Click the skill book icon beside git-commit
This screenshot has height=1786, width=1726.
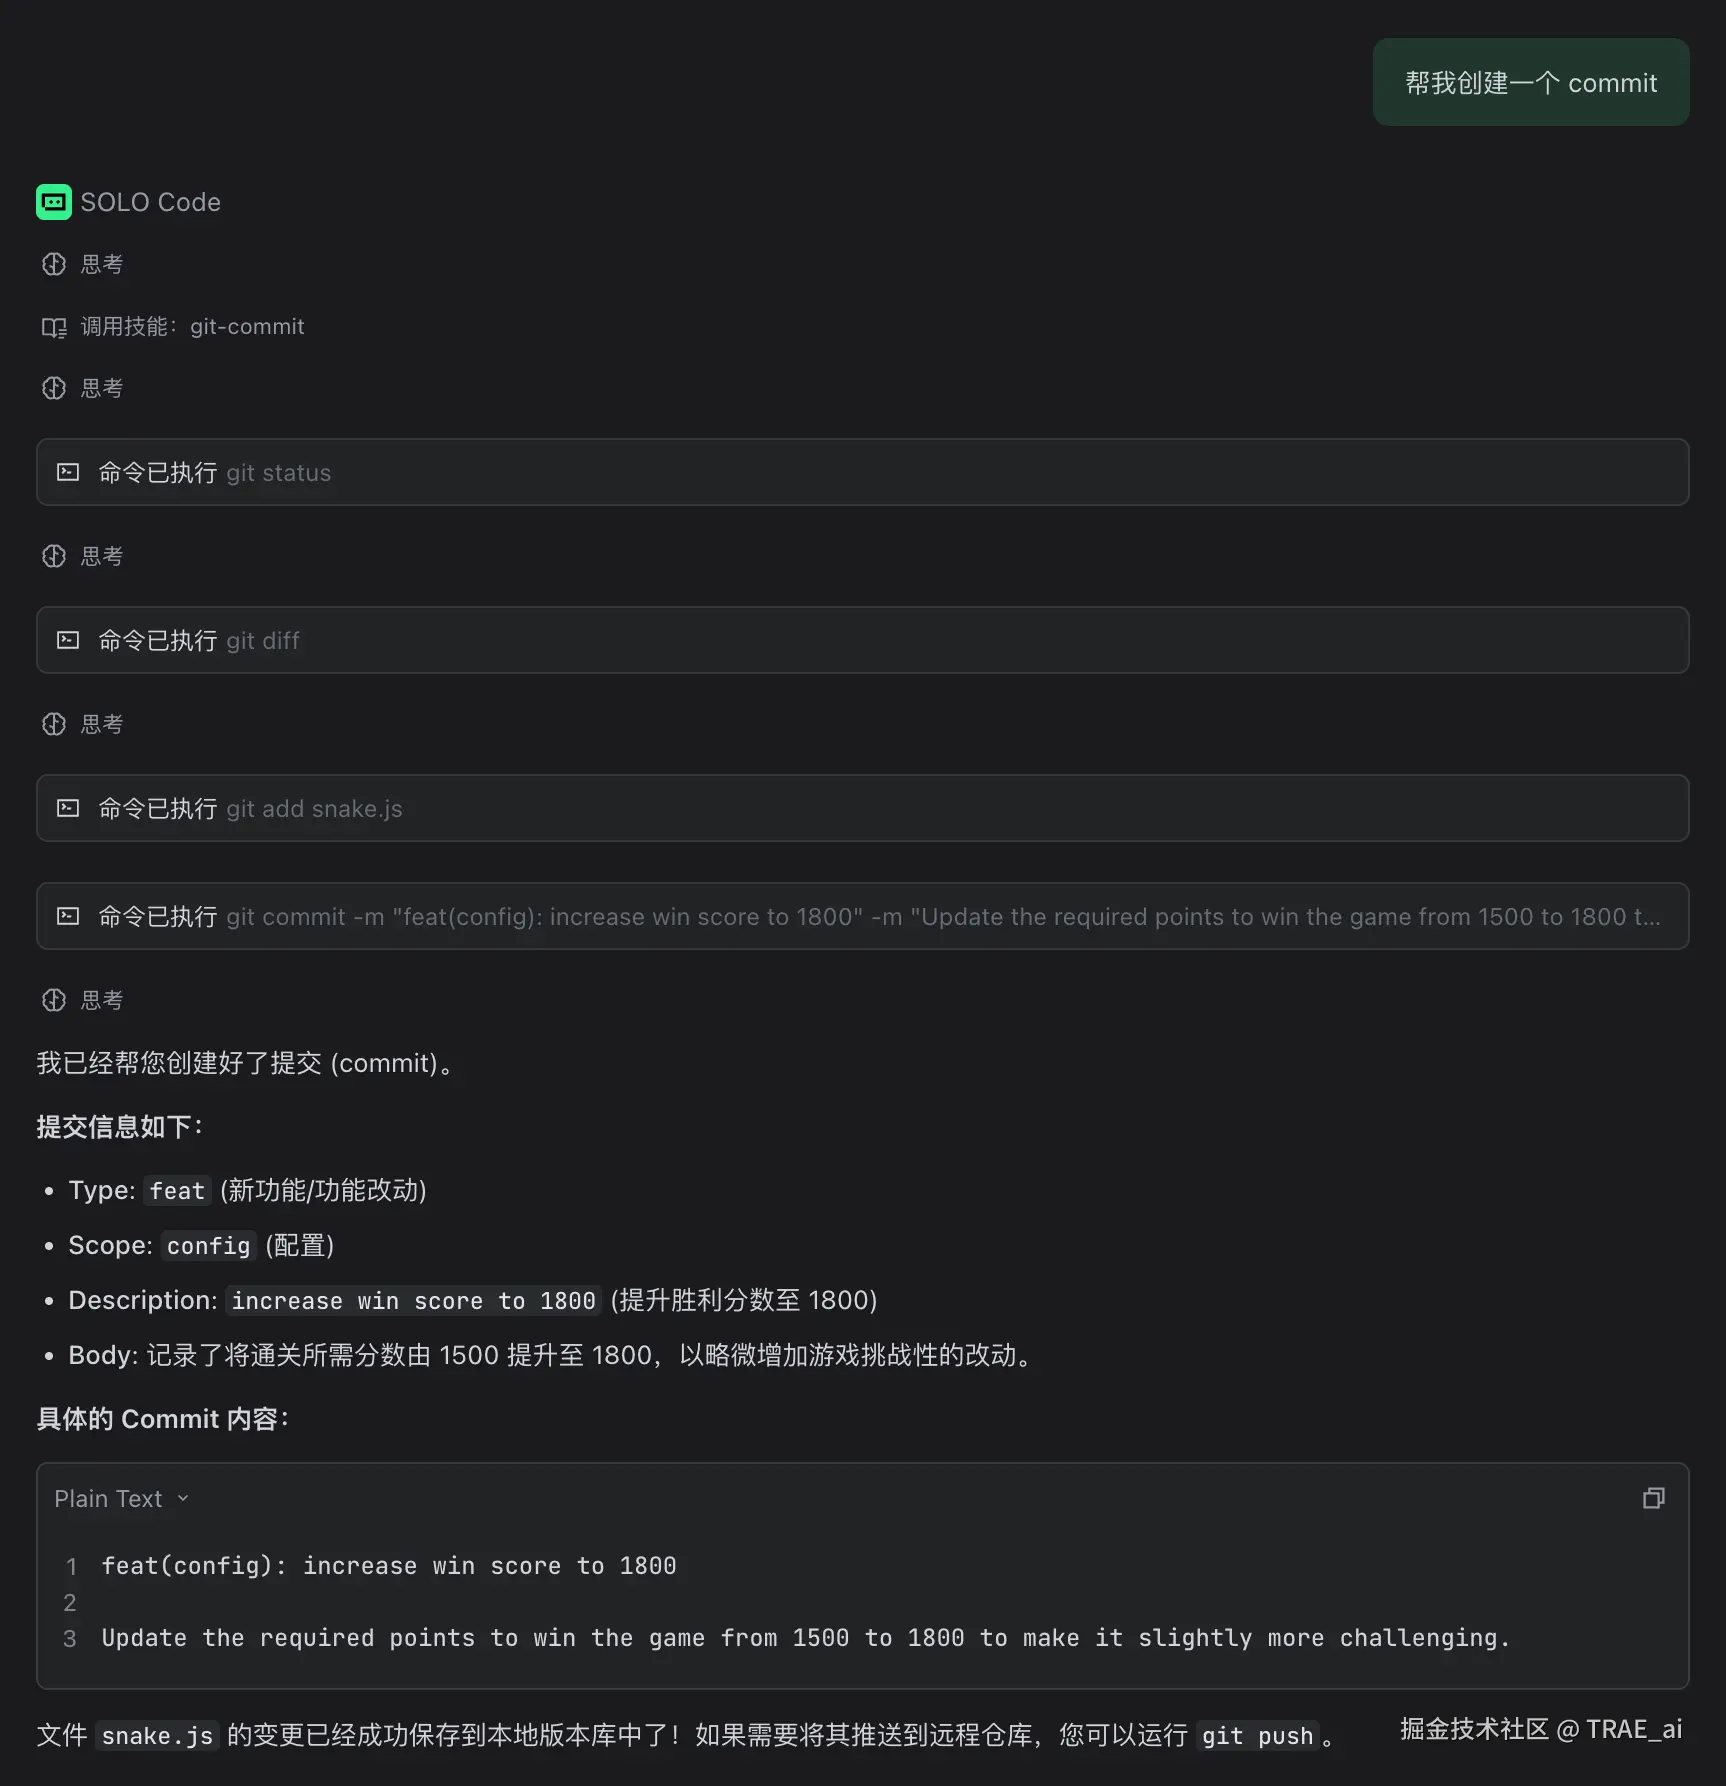[54, 327]
